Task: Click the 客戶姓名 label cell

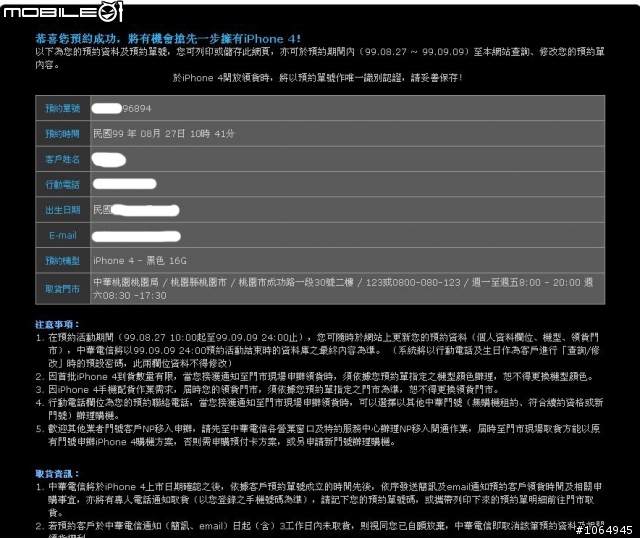Action: point(63,159)
